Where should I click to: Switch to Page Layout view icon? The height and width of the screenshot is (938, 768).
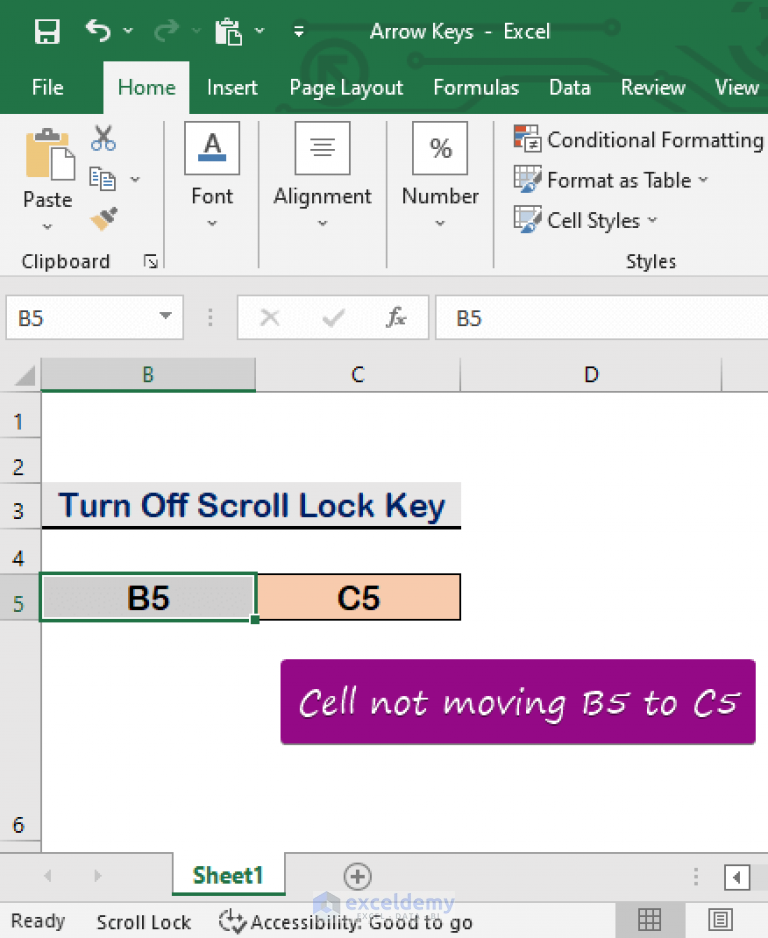pyautogui.click(x=721, y=919)
